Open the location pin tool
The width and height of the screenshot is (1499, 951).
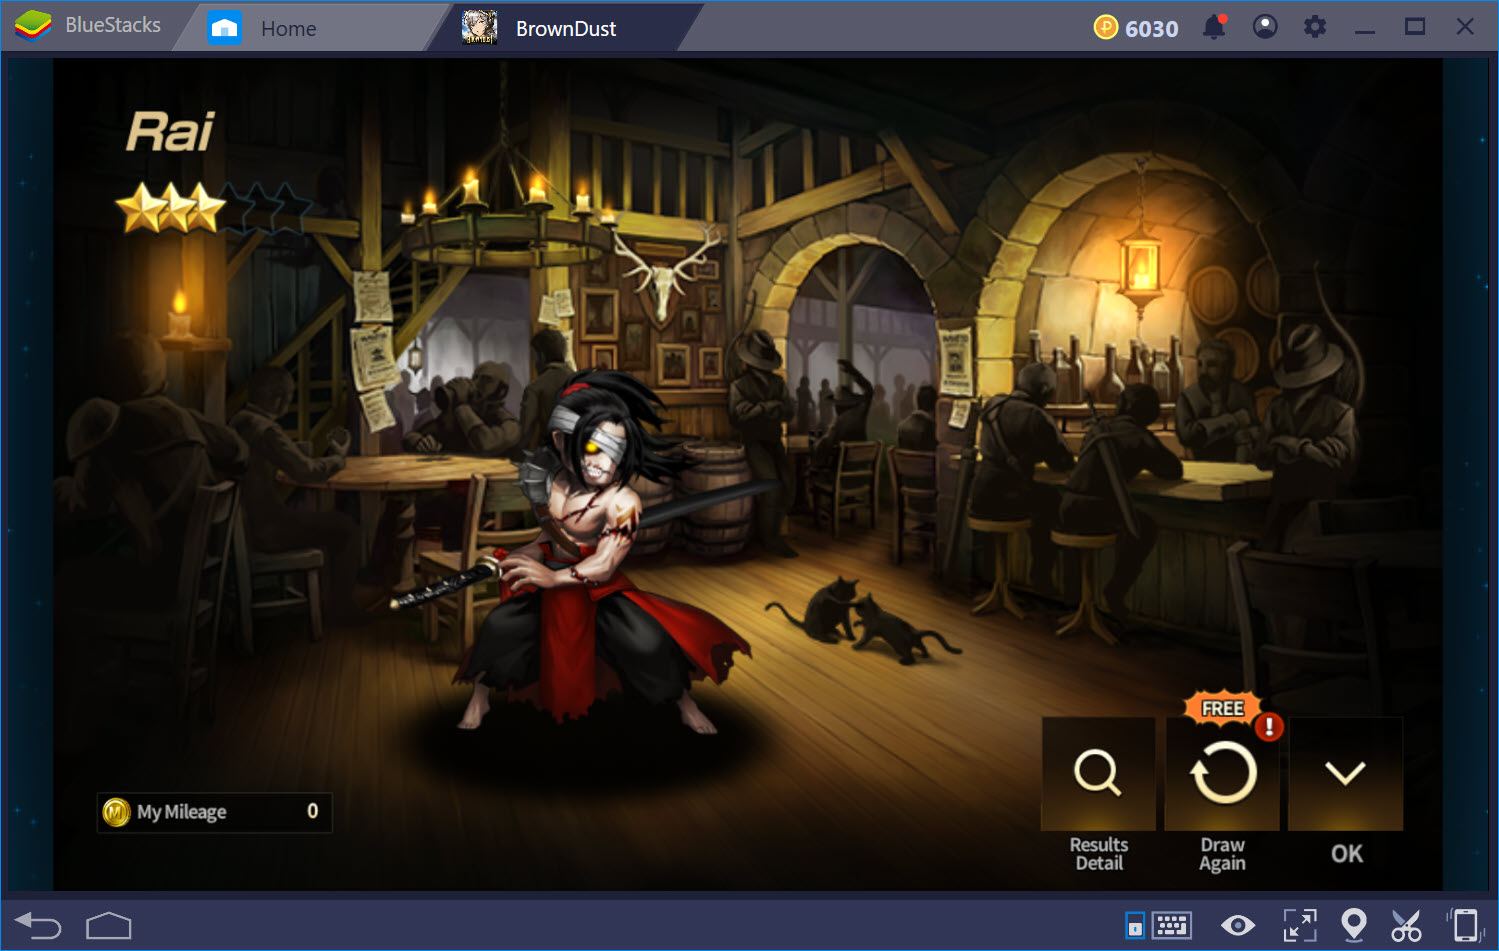pyautogui.click(x=1353, y=925)
